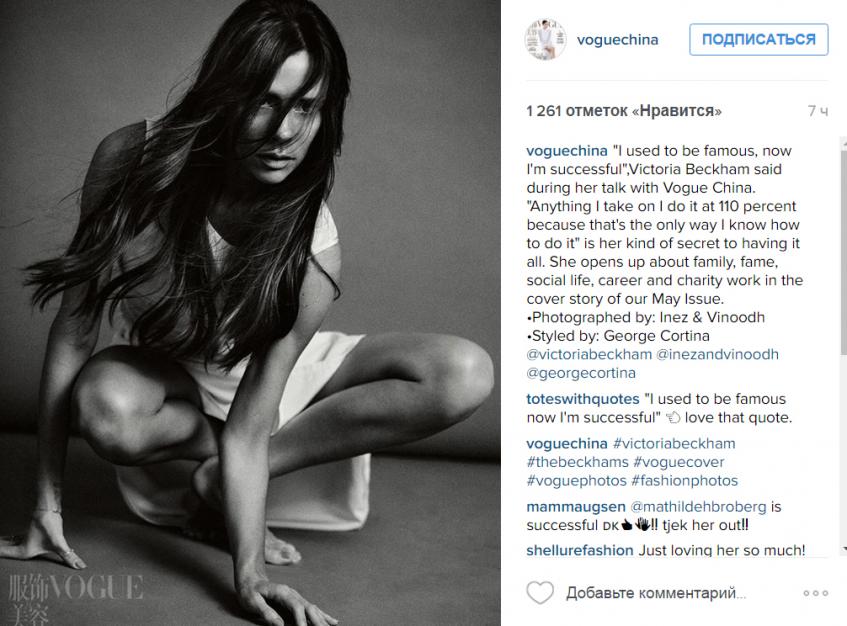Click the voguechina profile avatar

click(545, 39)
